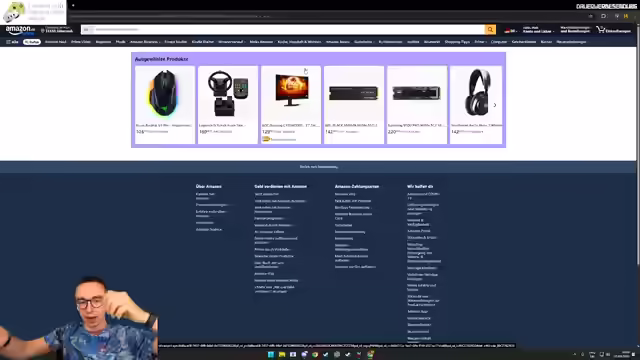Expand the Gutscheine nav dropdown
This screenshot has width=640, height=360.
(364, 42)
